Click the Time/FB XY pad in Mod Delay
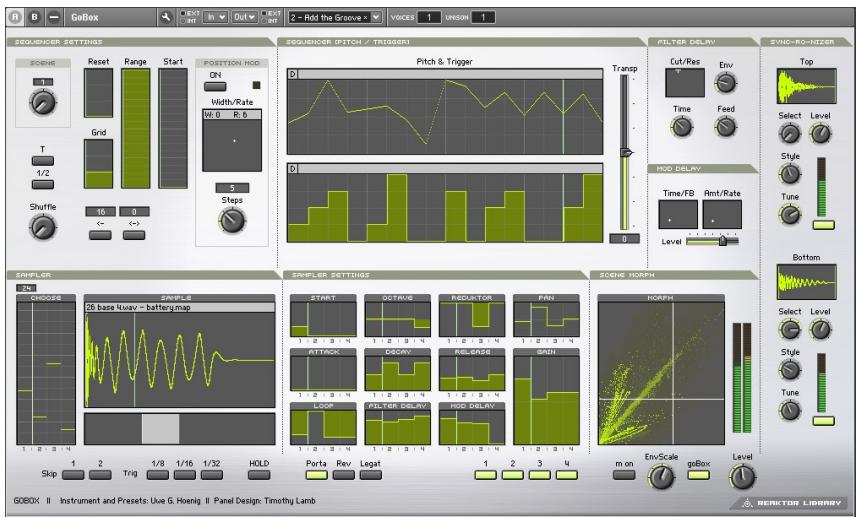857x520 pixels. [x=678, y=214]
